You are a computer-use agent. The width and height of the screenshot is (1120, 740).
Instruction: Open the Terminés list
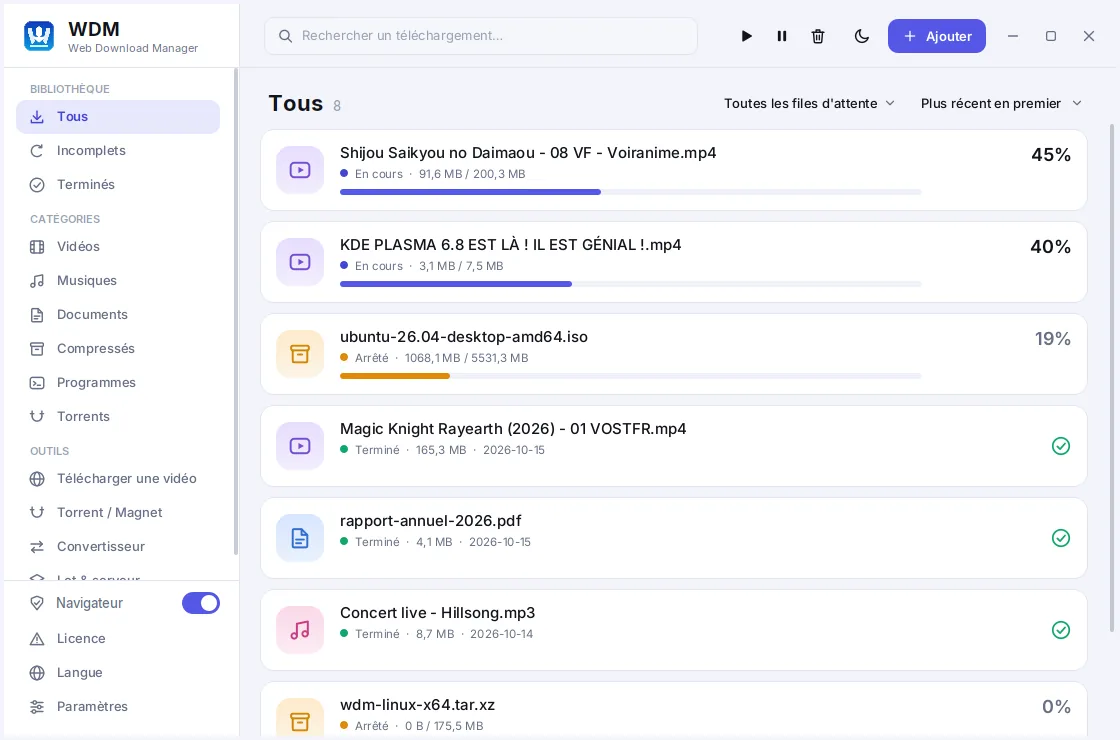(118, 184)
